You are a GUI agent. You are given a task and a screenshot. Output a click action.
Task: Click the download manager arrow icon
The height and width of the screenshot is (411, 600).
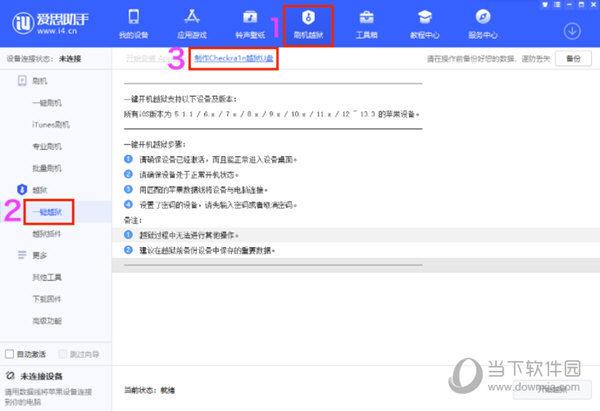572,30
